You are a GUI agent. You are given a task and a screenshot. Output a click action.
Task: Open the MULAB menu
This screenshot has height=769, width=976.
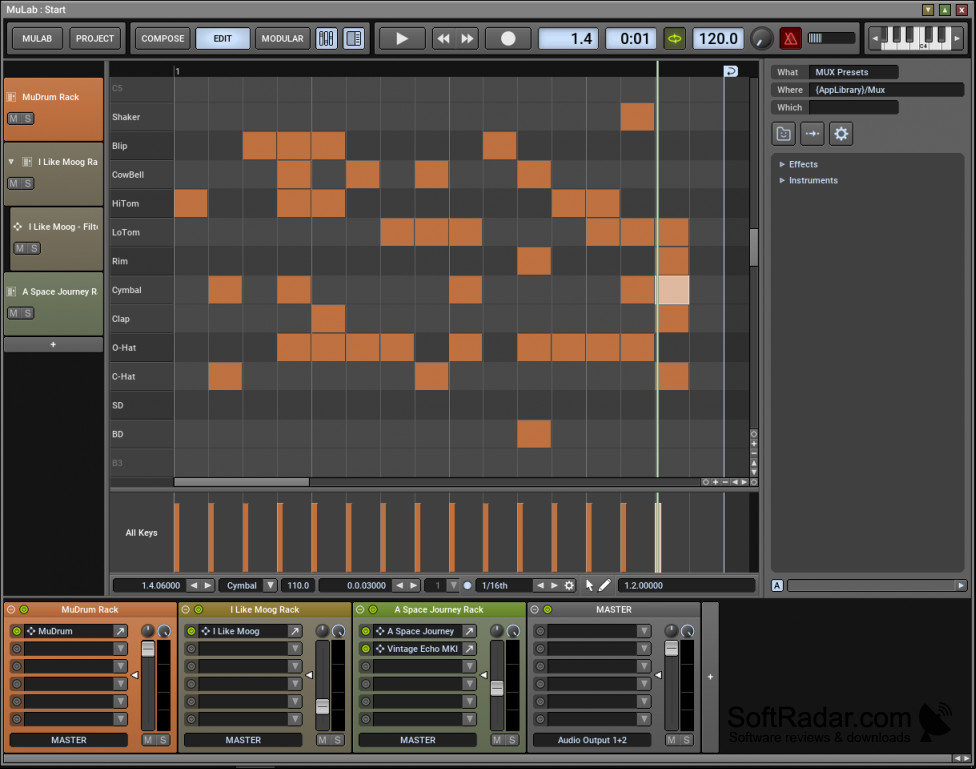coord(37,39)
